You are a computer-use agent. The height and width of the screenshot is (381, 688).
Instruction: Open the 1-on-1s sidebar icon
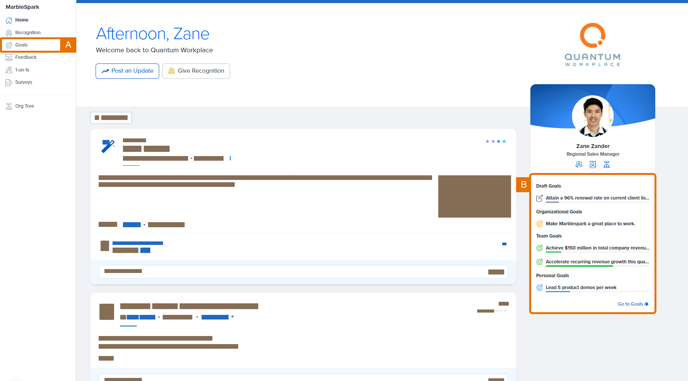coord(9,70)
